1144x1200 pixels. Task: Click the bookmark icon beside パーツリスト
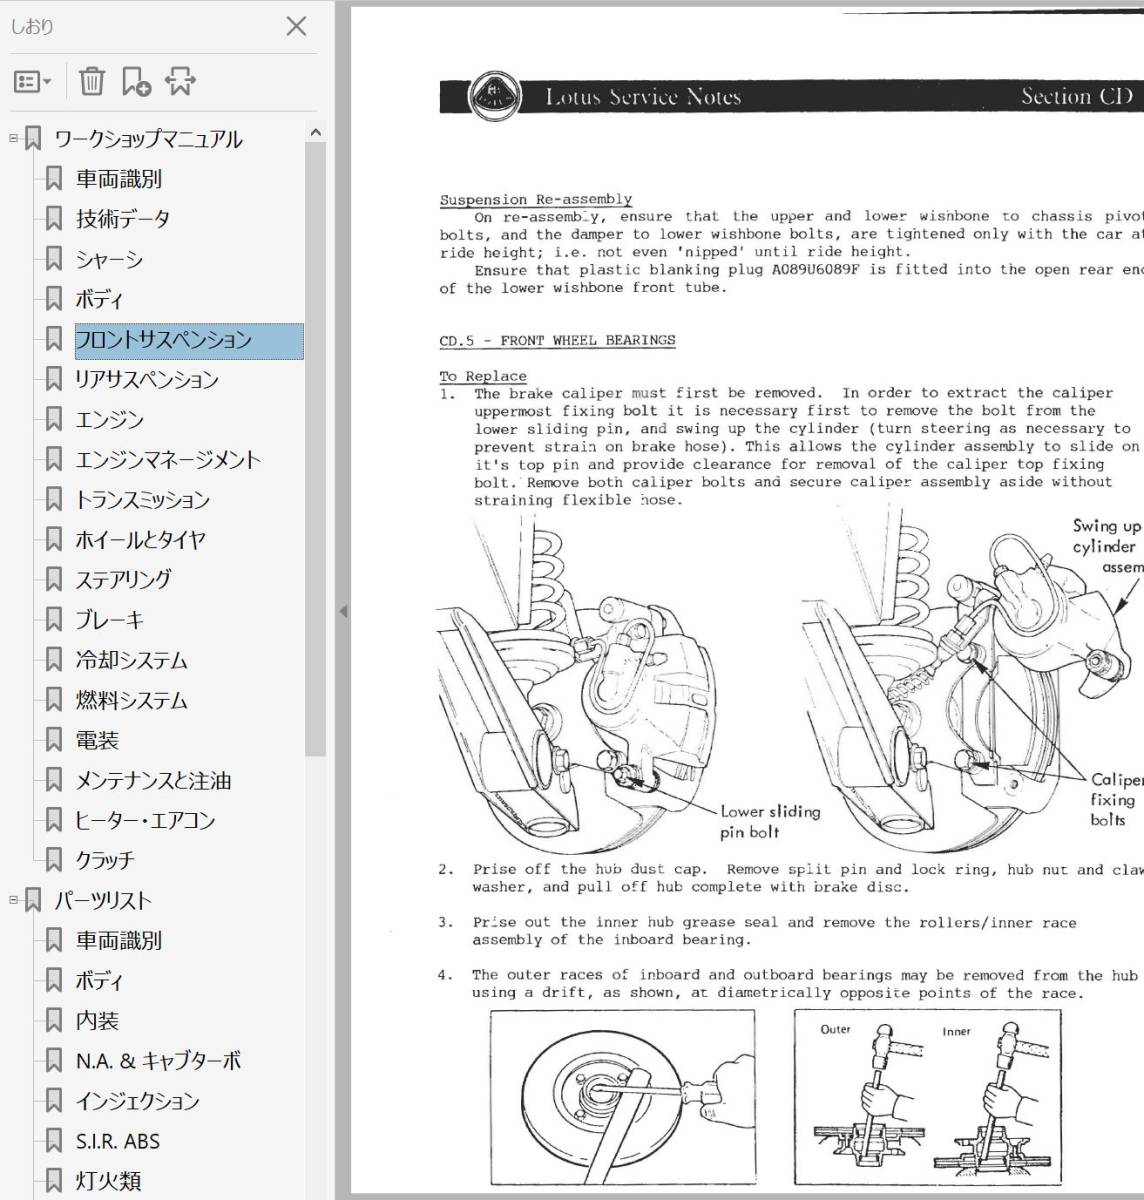tap(33, 900)
